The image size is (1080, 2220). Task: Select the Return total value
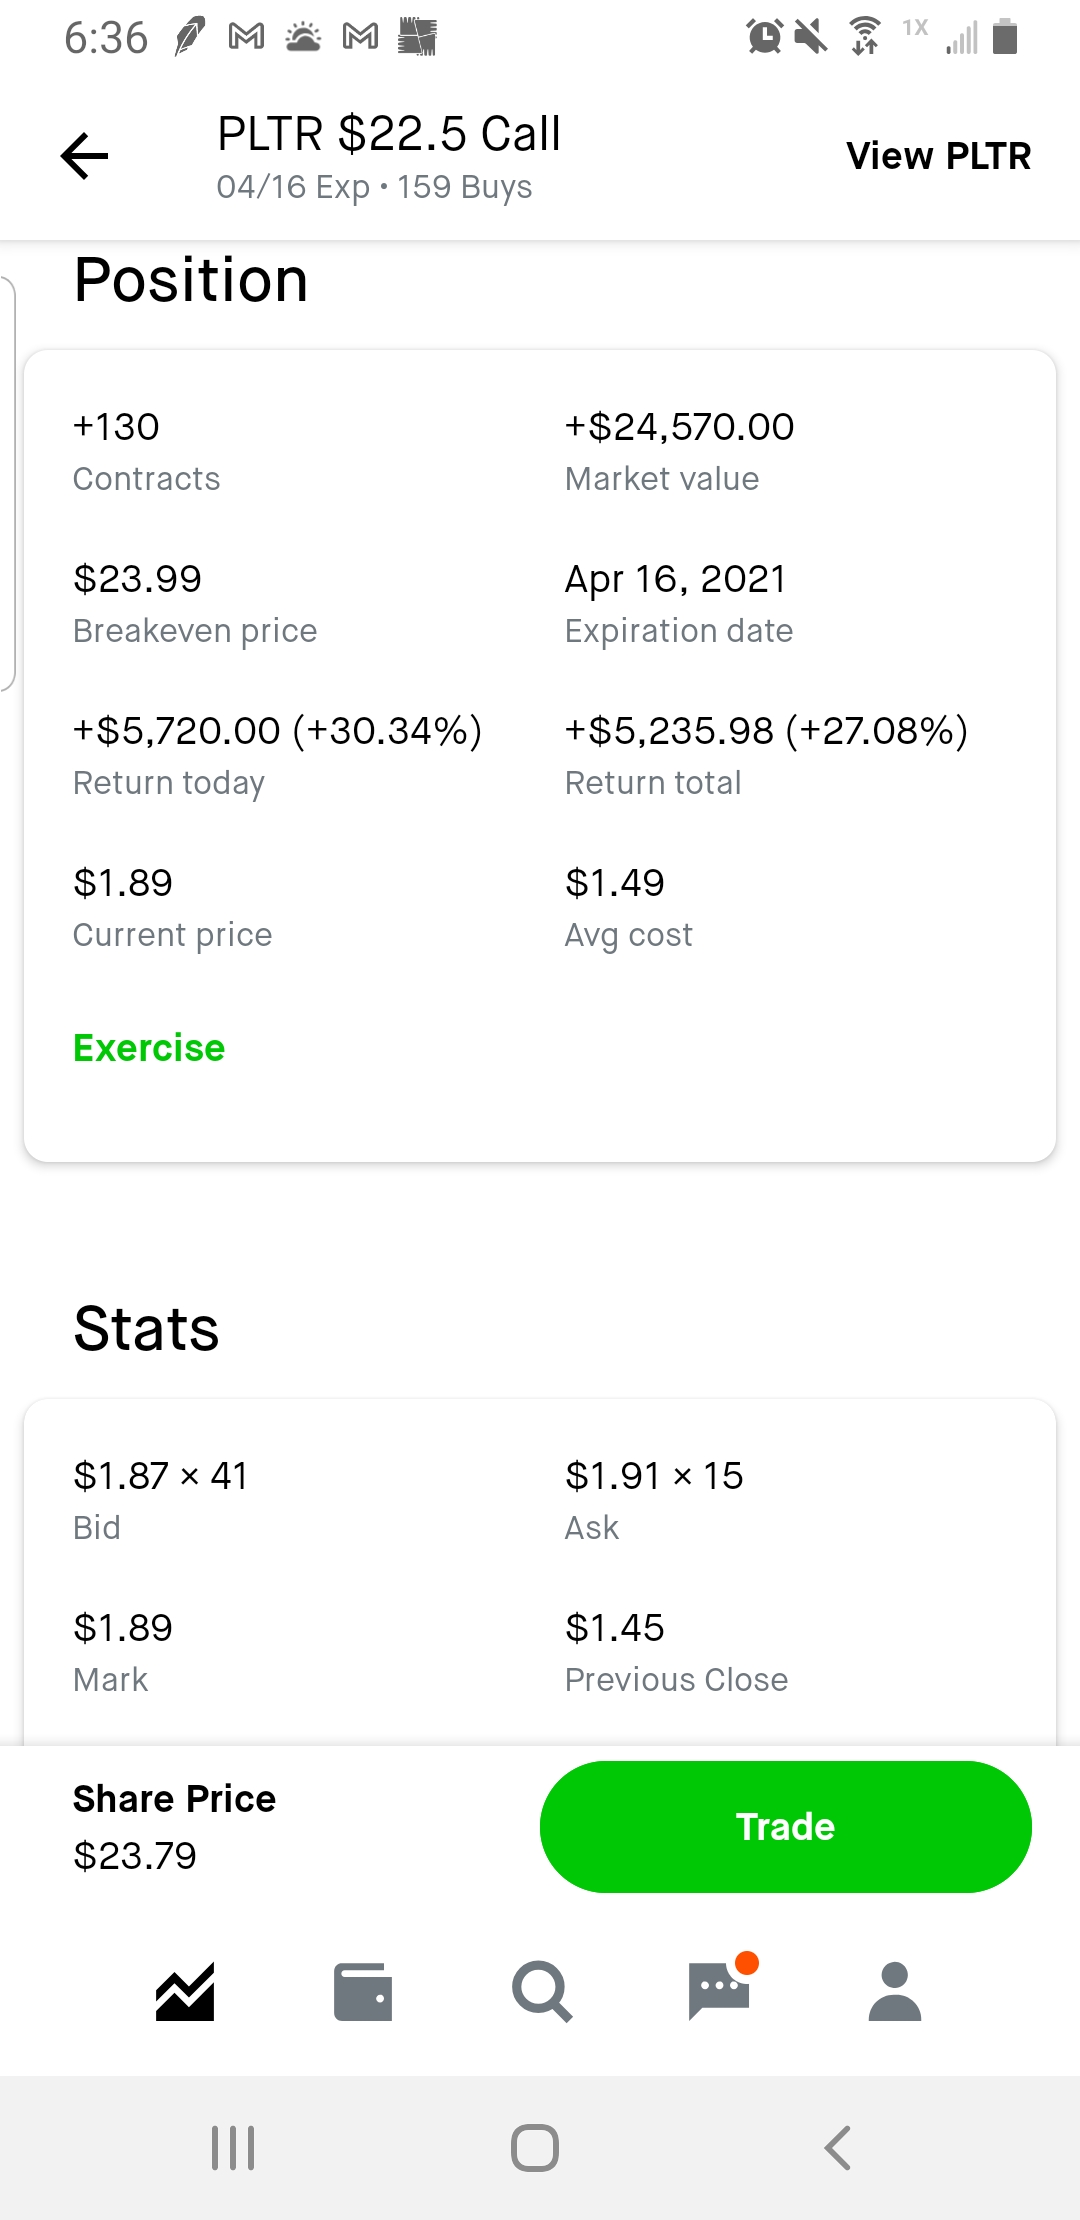766,731
